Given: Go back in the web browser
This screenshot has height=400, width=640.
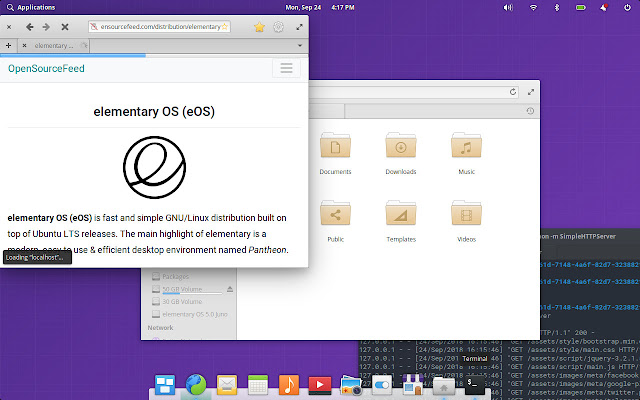Looking at the screenshot, I should point(29,27).
